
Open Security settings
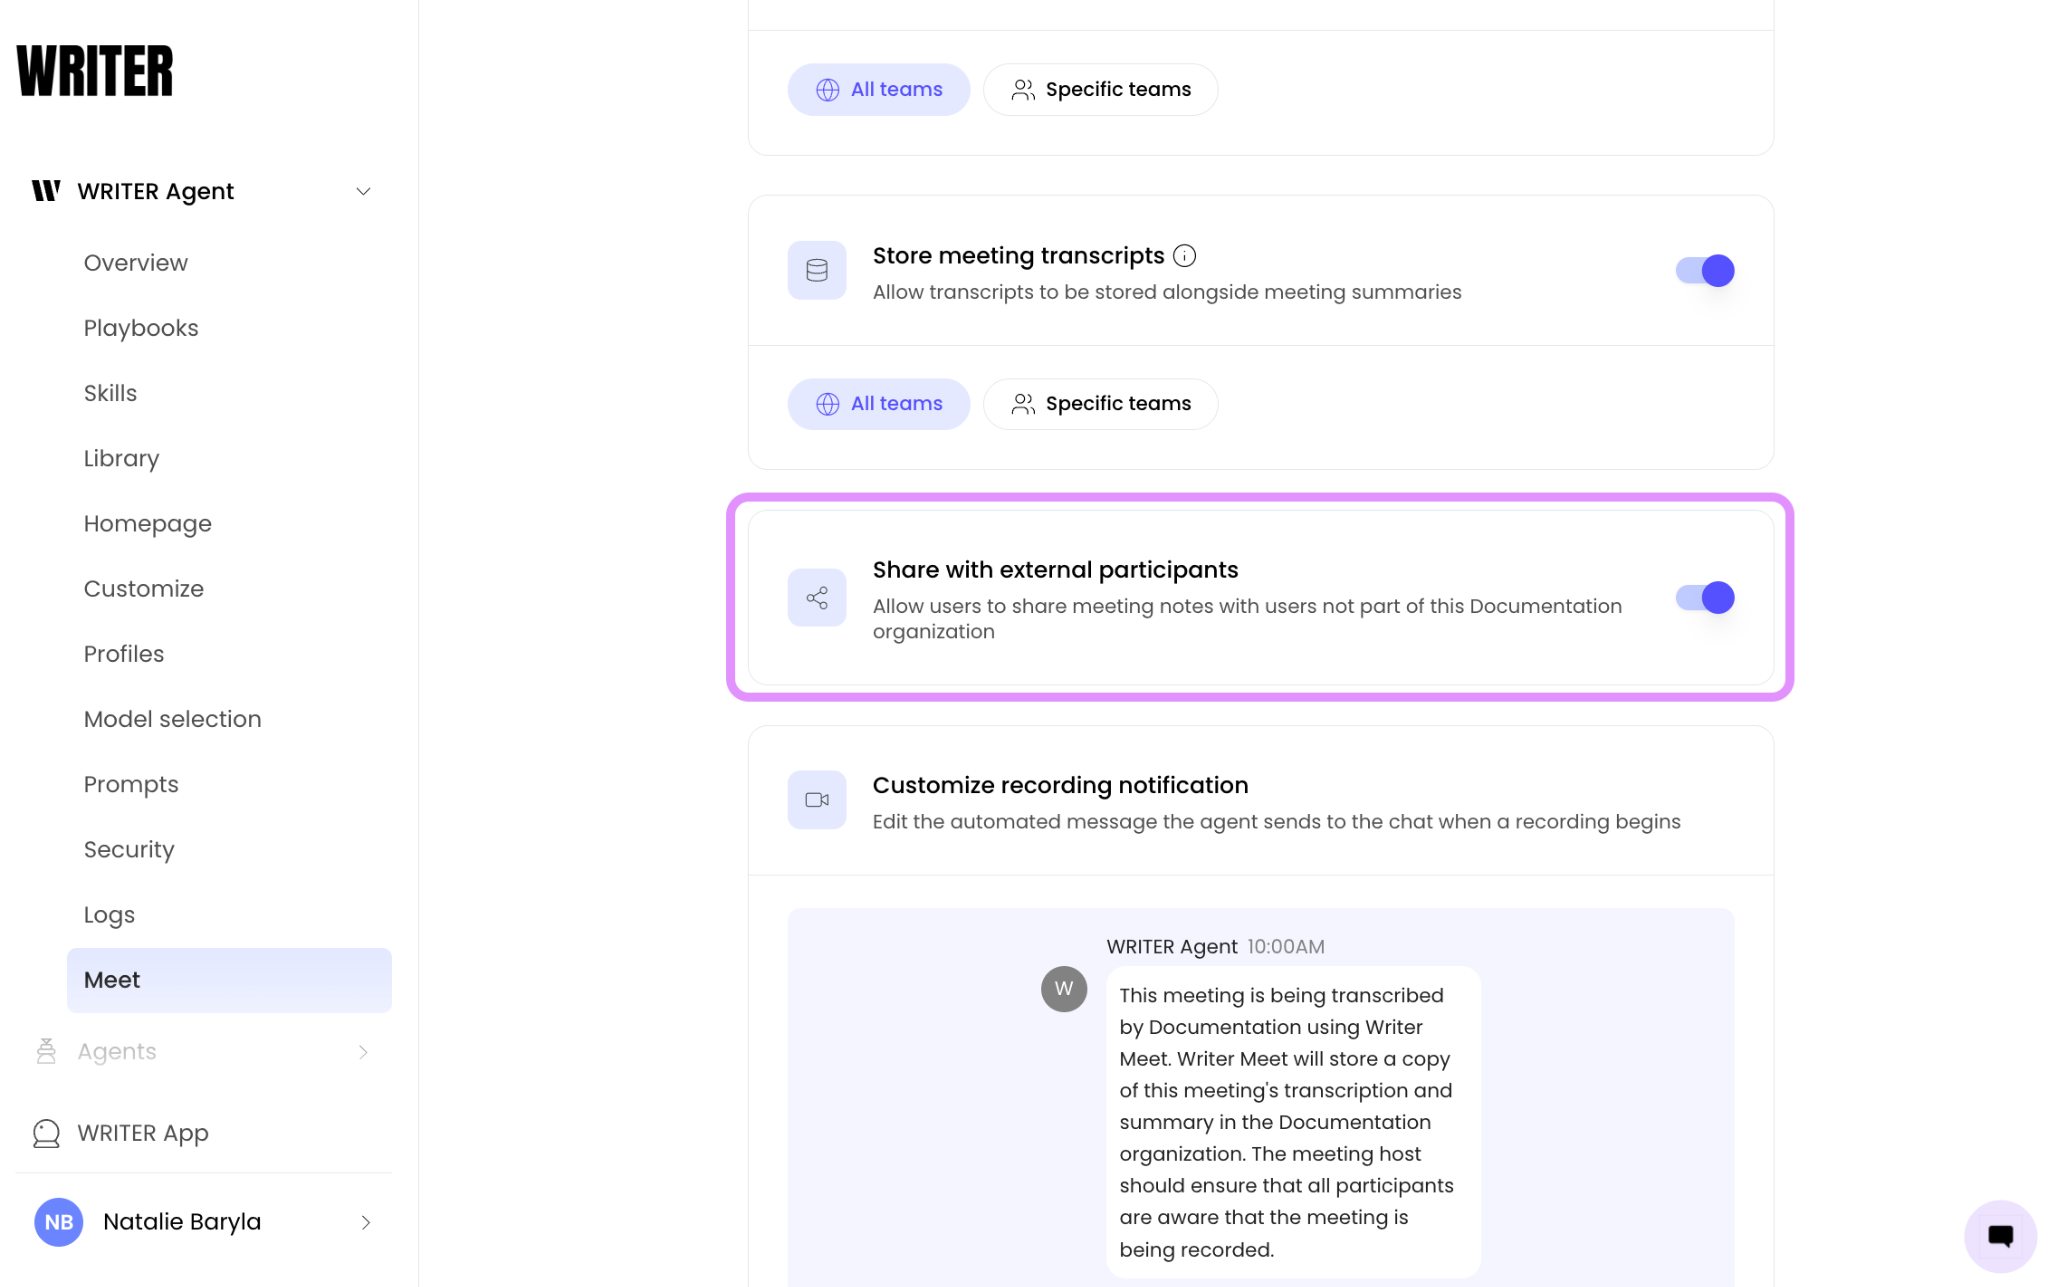129,849
